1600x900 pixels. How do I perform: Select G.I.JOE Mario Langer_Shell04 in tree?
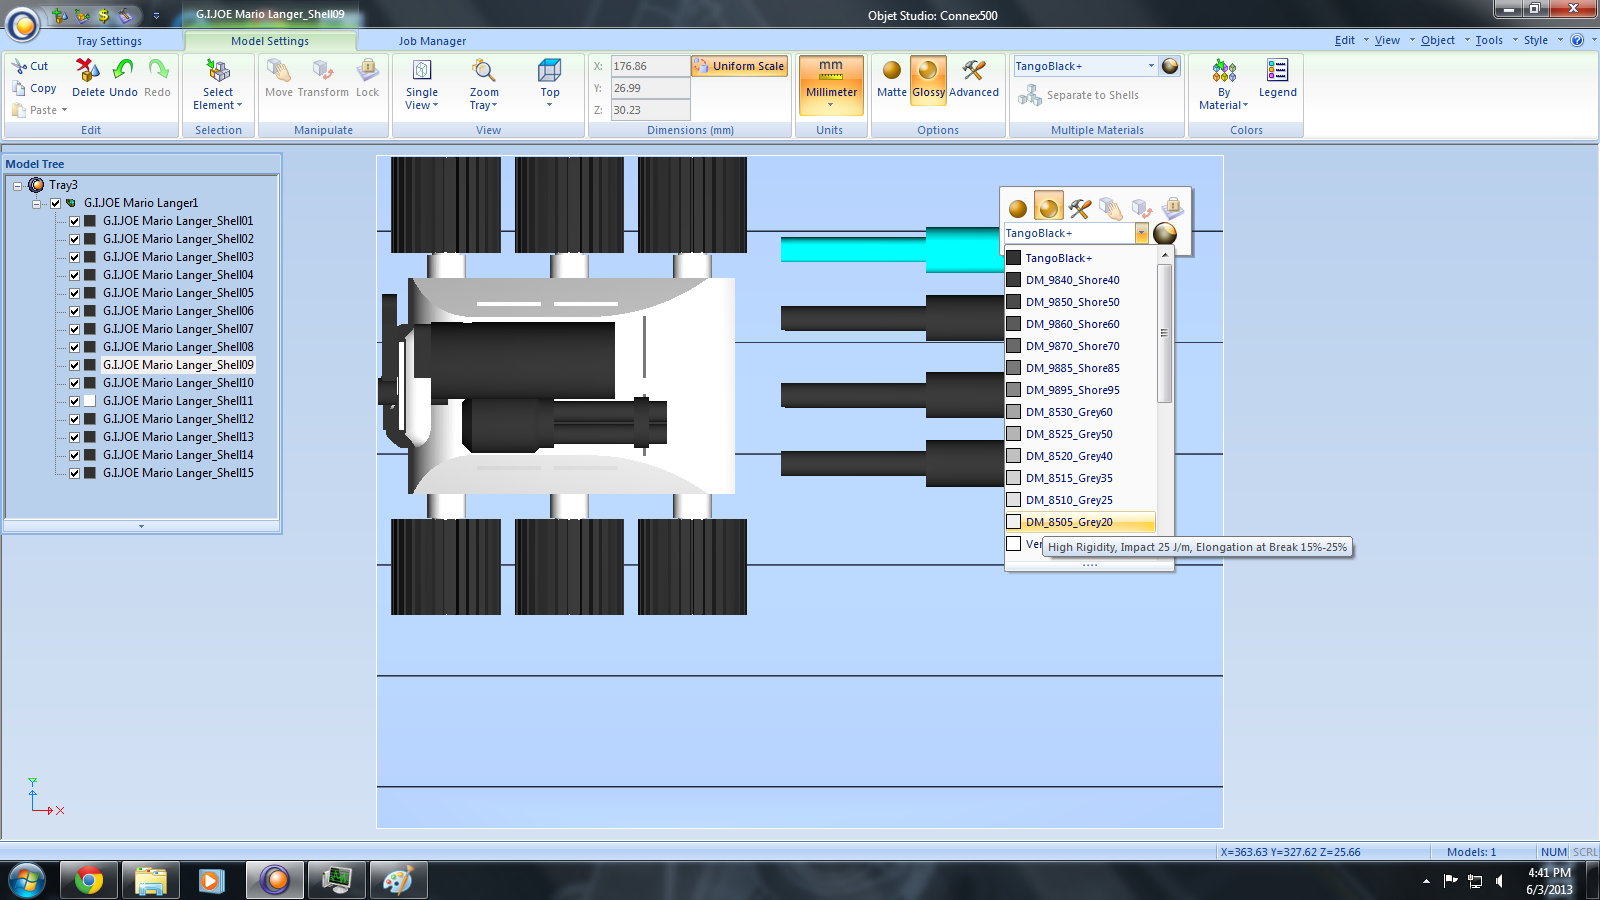(x=178, y=275)
